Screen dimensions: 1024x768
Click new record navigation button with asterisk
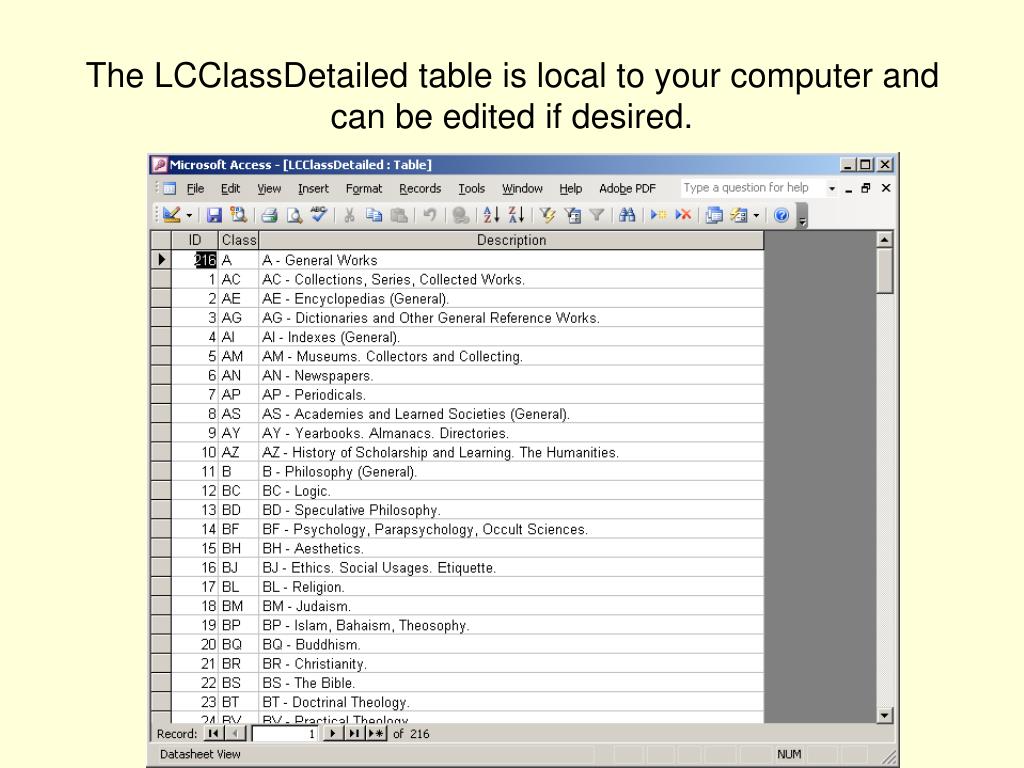tap(376, 733)
